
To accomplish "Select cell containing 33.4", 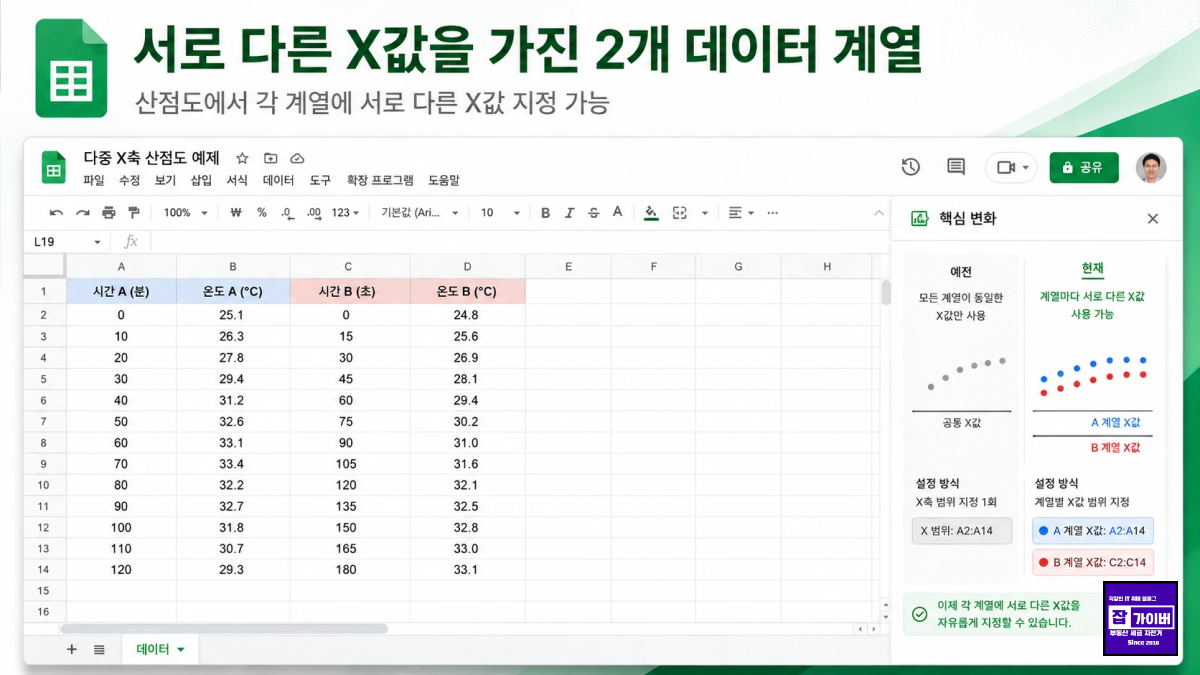I will tap(233, 463).
